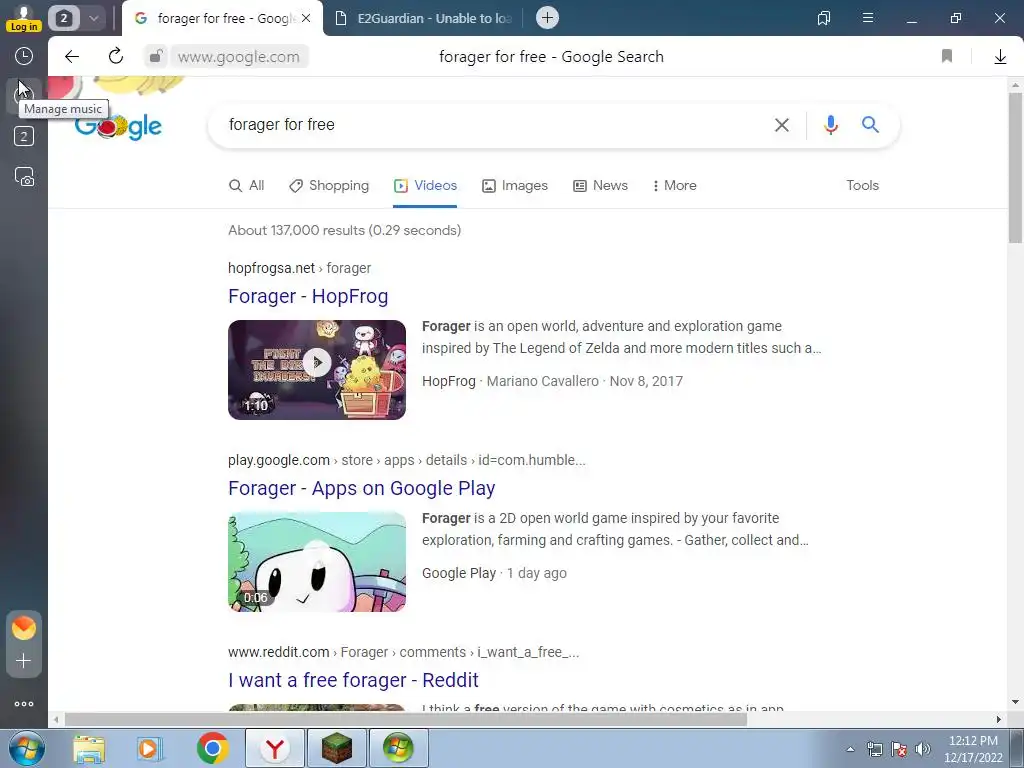Image resolution: width=1024 pixels, height=768 pixels.
Task: Select the Videos results tab
Action: [425, 185]
